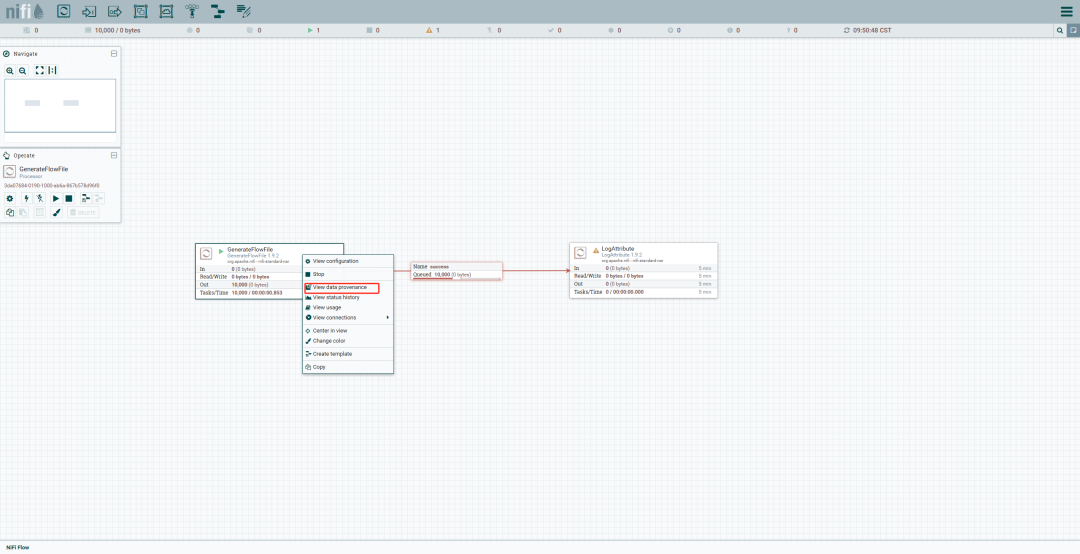Choose Stop in context menu

(348, 274)
